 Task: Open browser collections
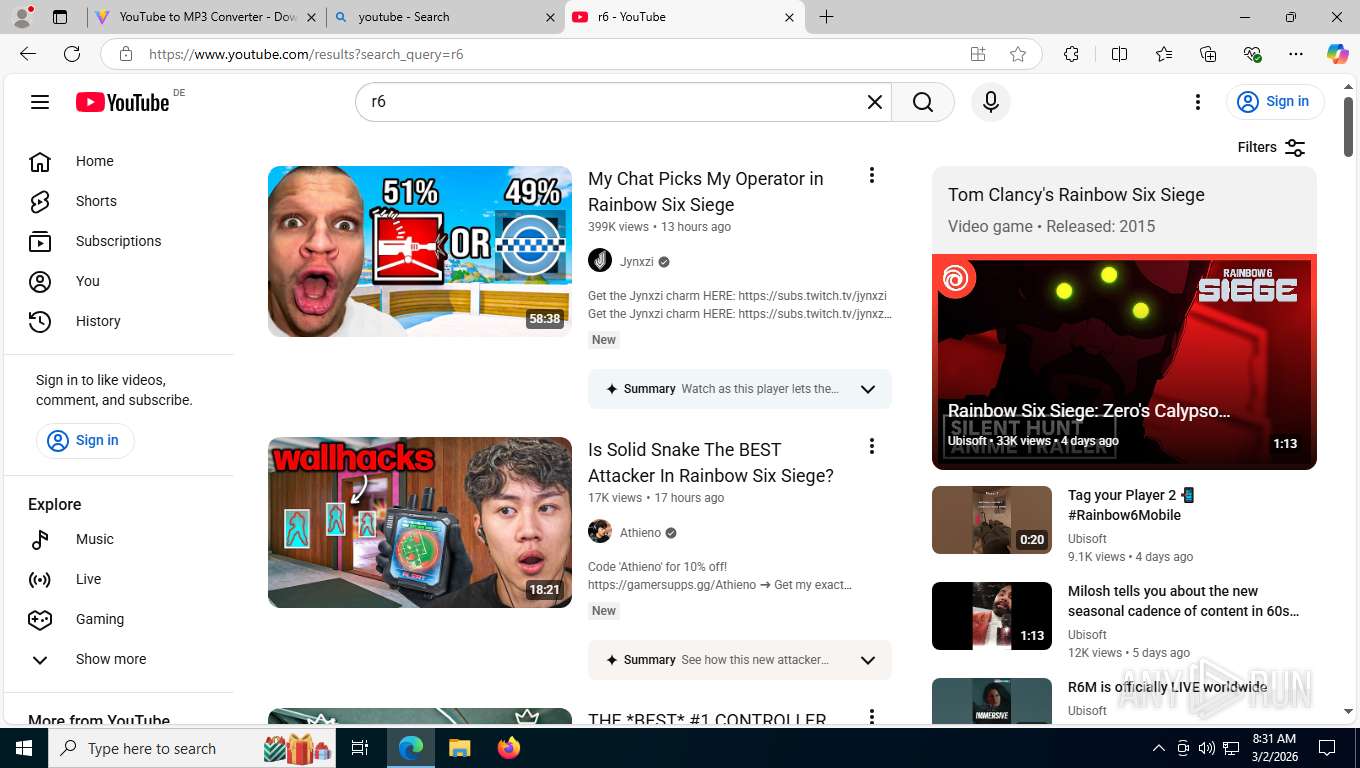(x=1208, y=54)
